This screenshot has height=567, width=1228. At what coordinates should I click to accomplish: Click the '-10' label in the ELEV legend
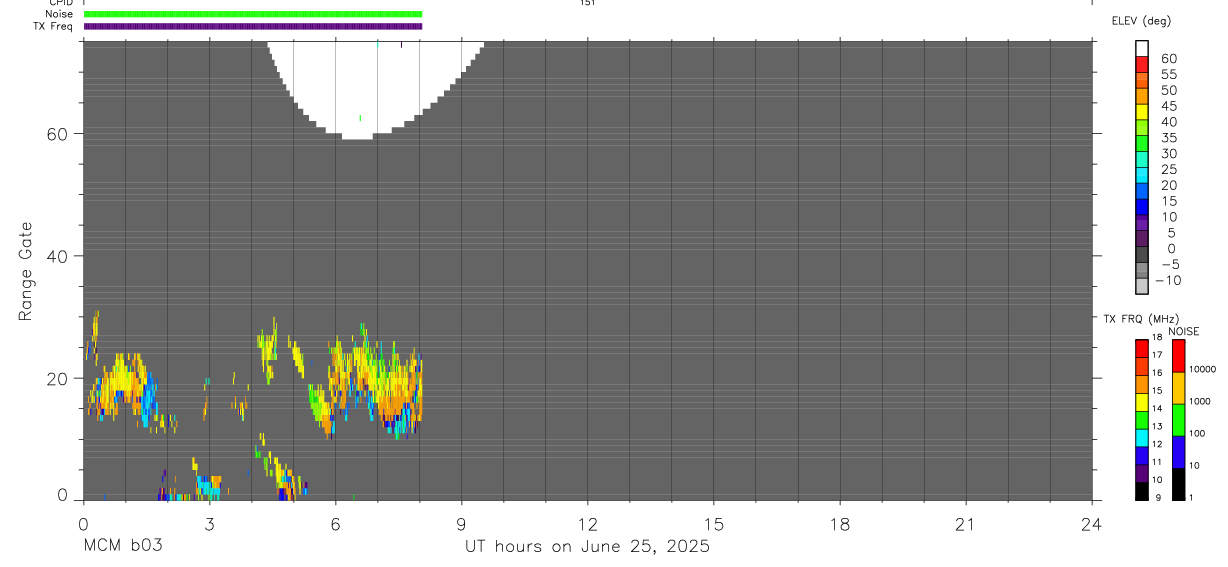pos(1168,280)
